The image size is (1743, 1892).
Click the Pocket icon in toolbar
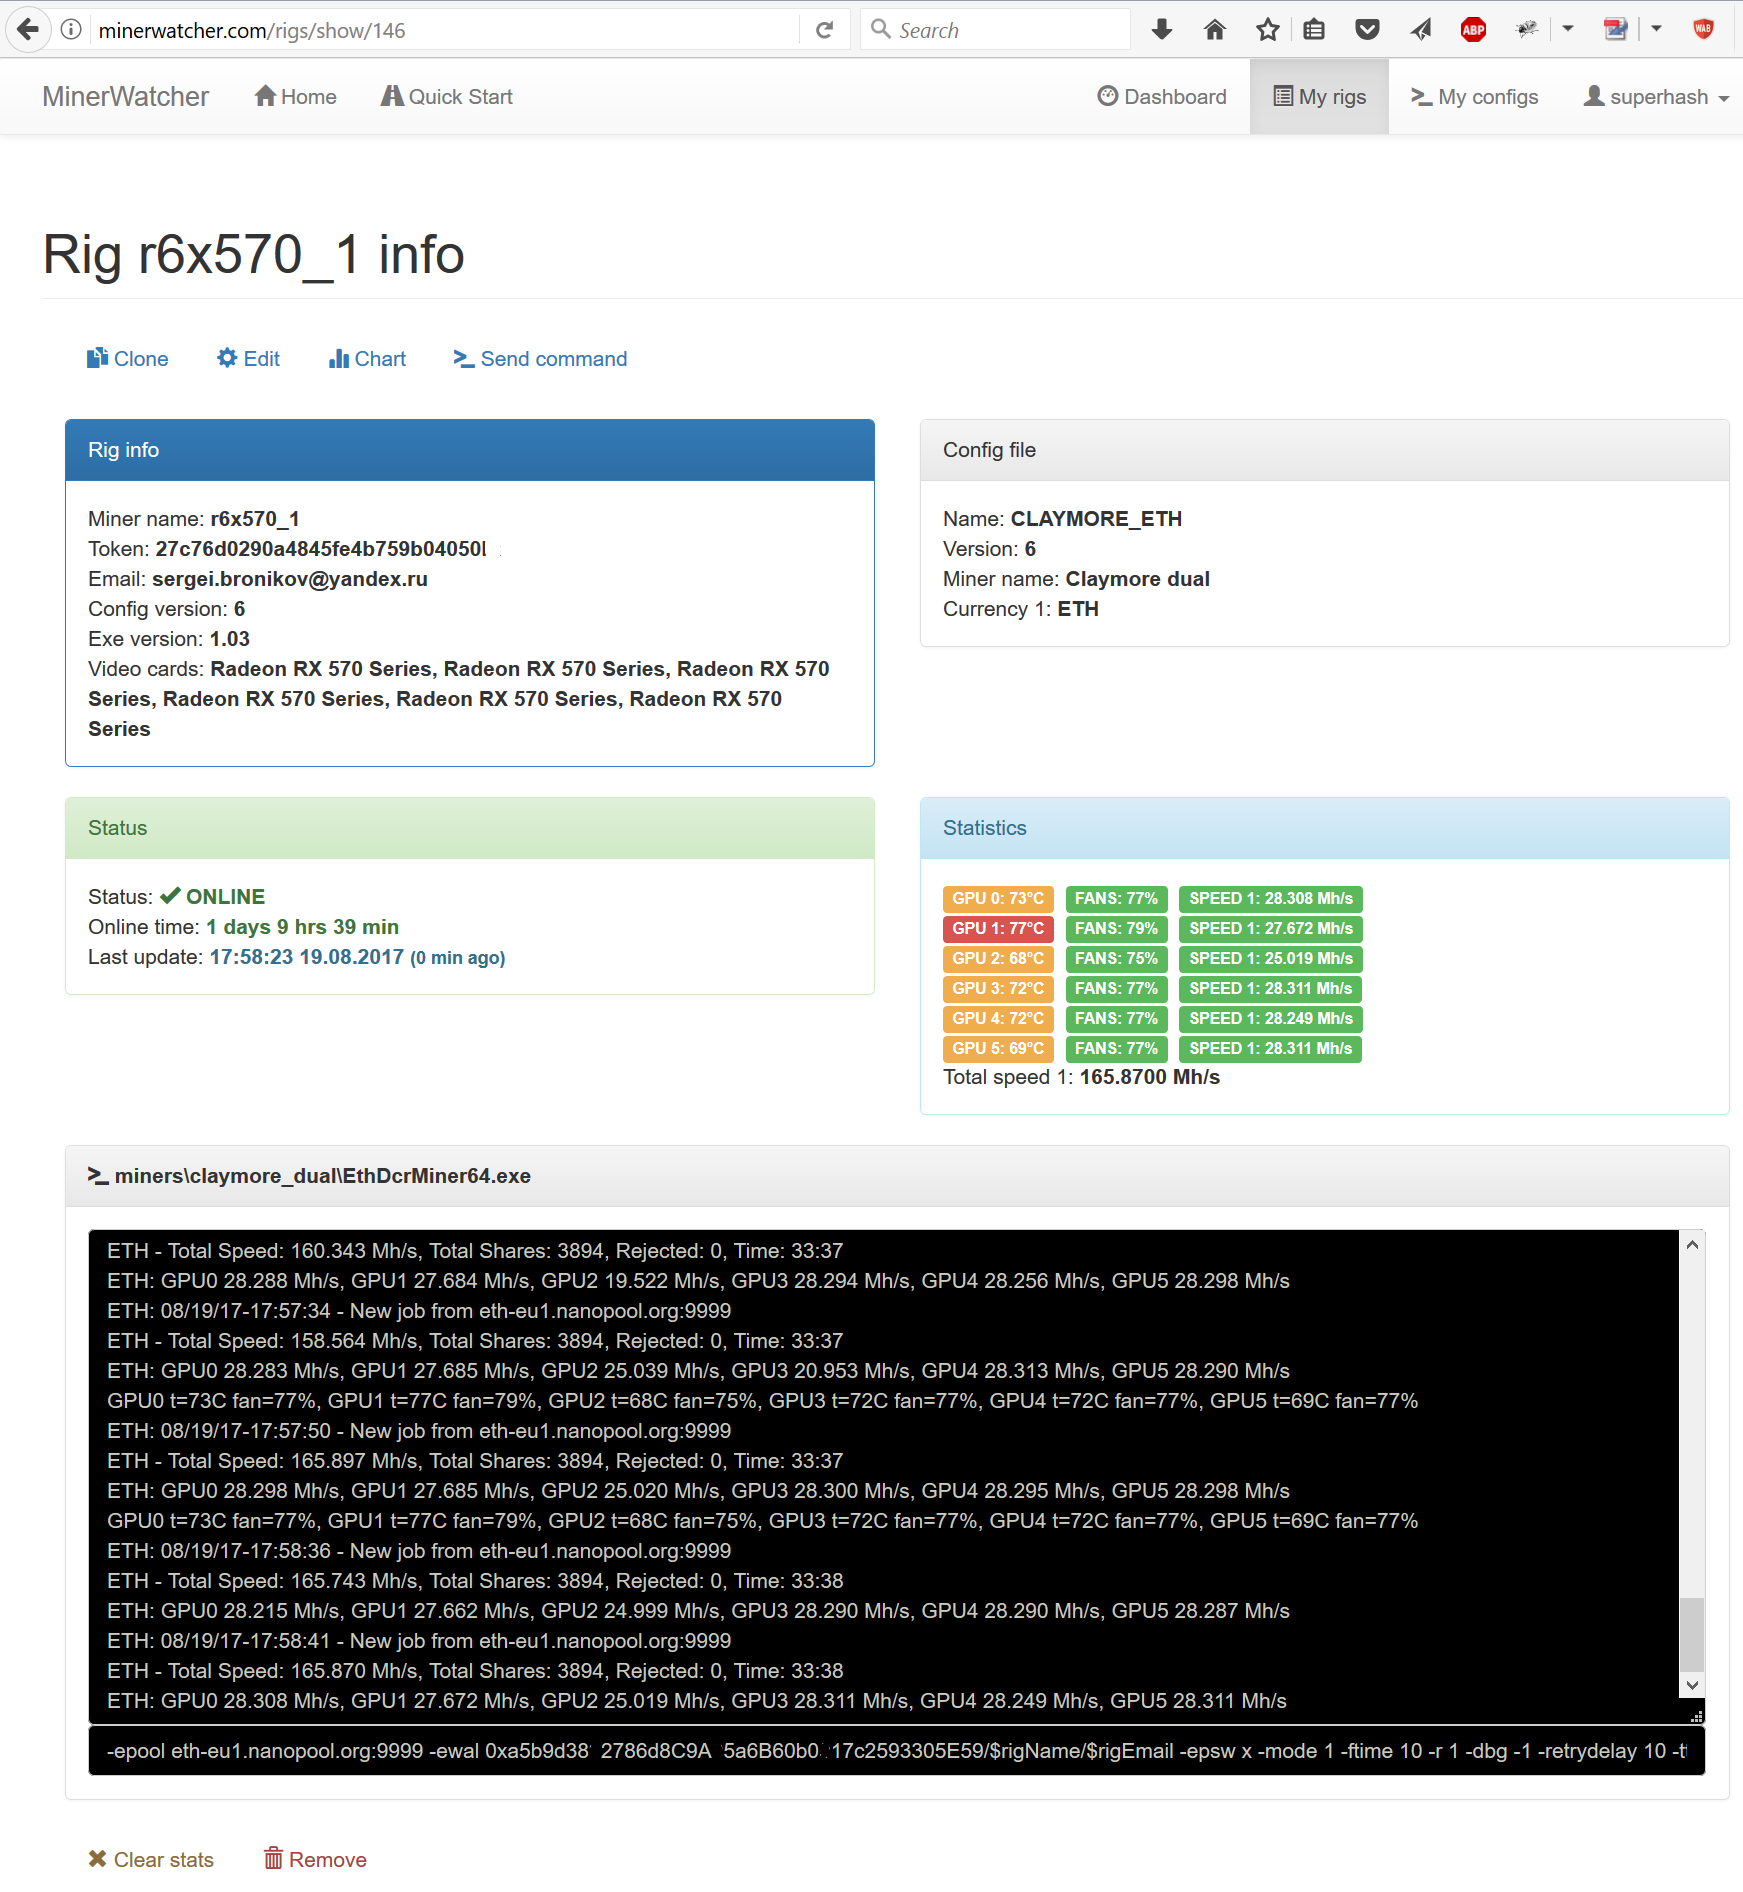click(x=1367, y=30)
